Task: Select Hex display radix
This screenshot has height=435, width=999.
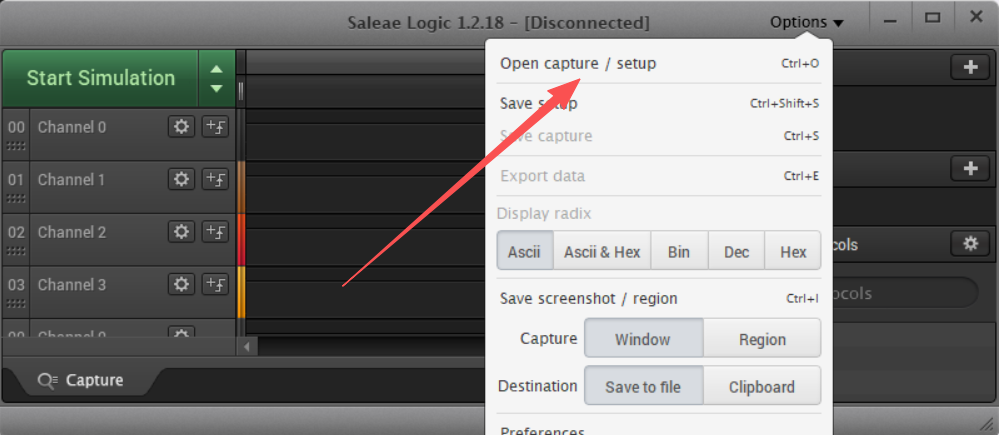Action: click(x=793, y=252)
